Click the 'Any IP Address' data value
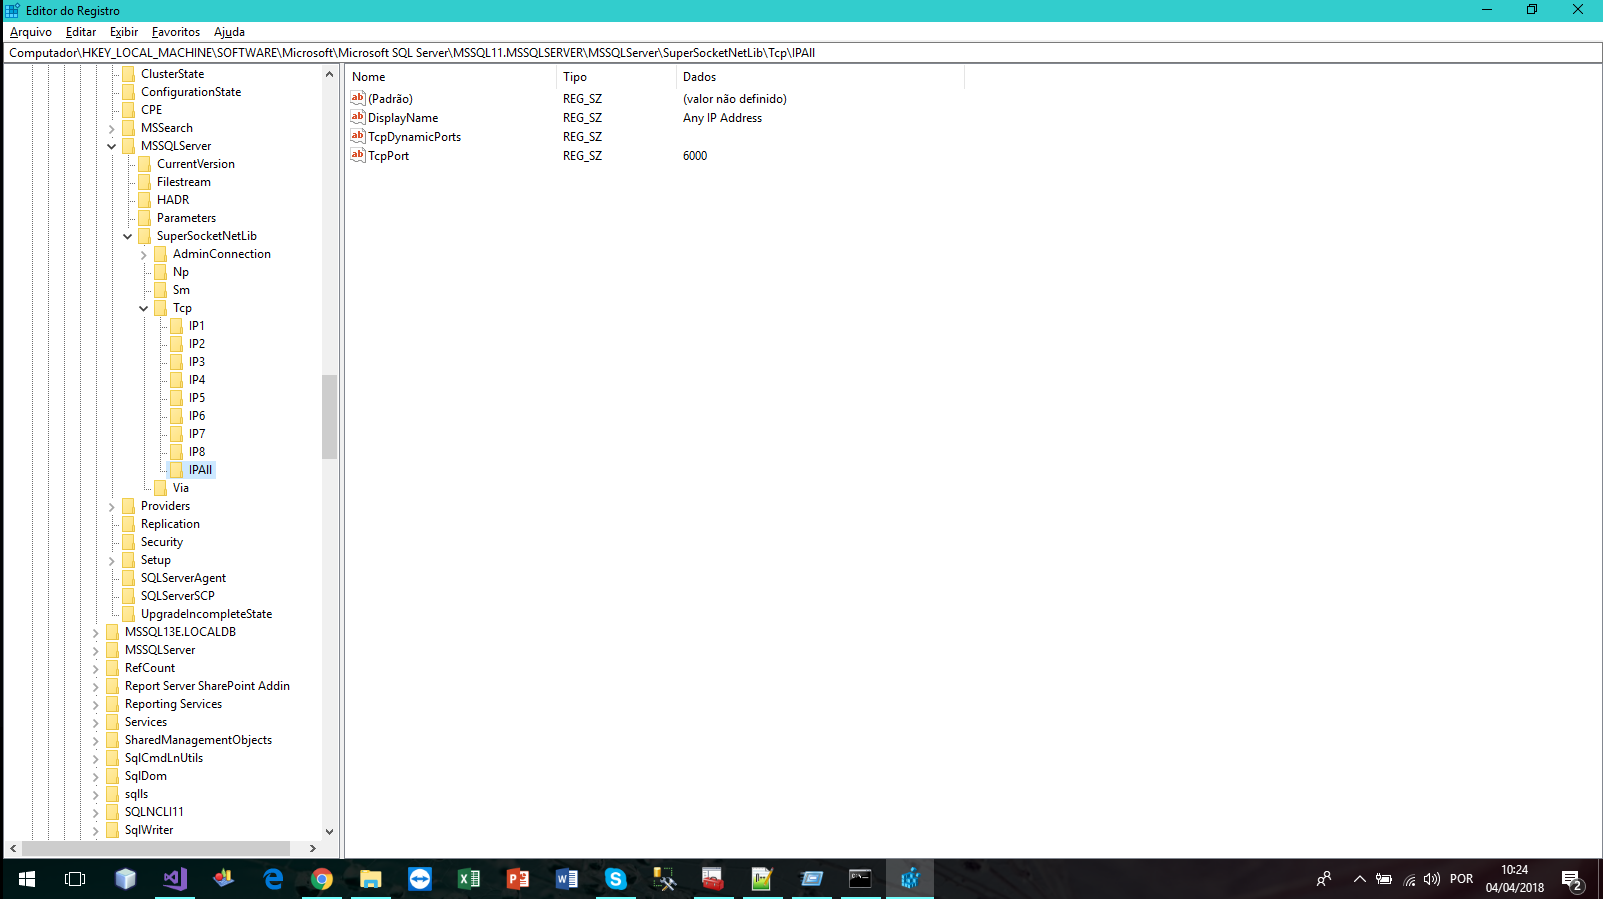Image resolution: width=1603 pixels, height=899 pixels. click(x=722, y=118)
